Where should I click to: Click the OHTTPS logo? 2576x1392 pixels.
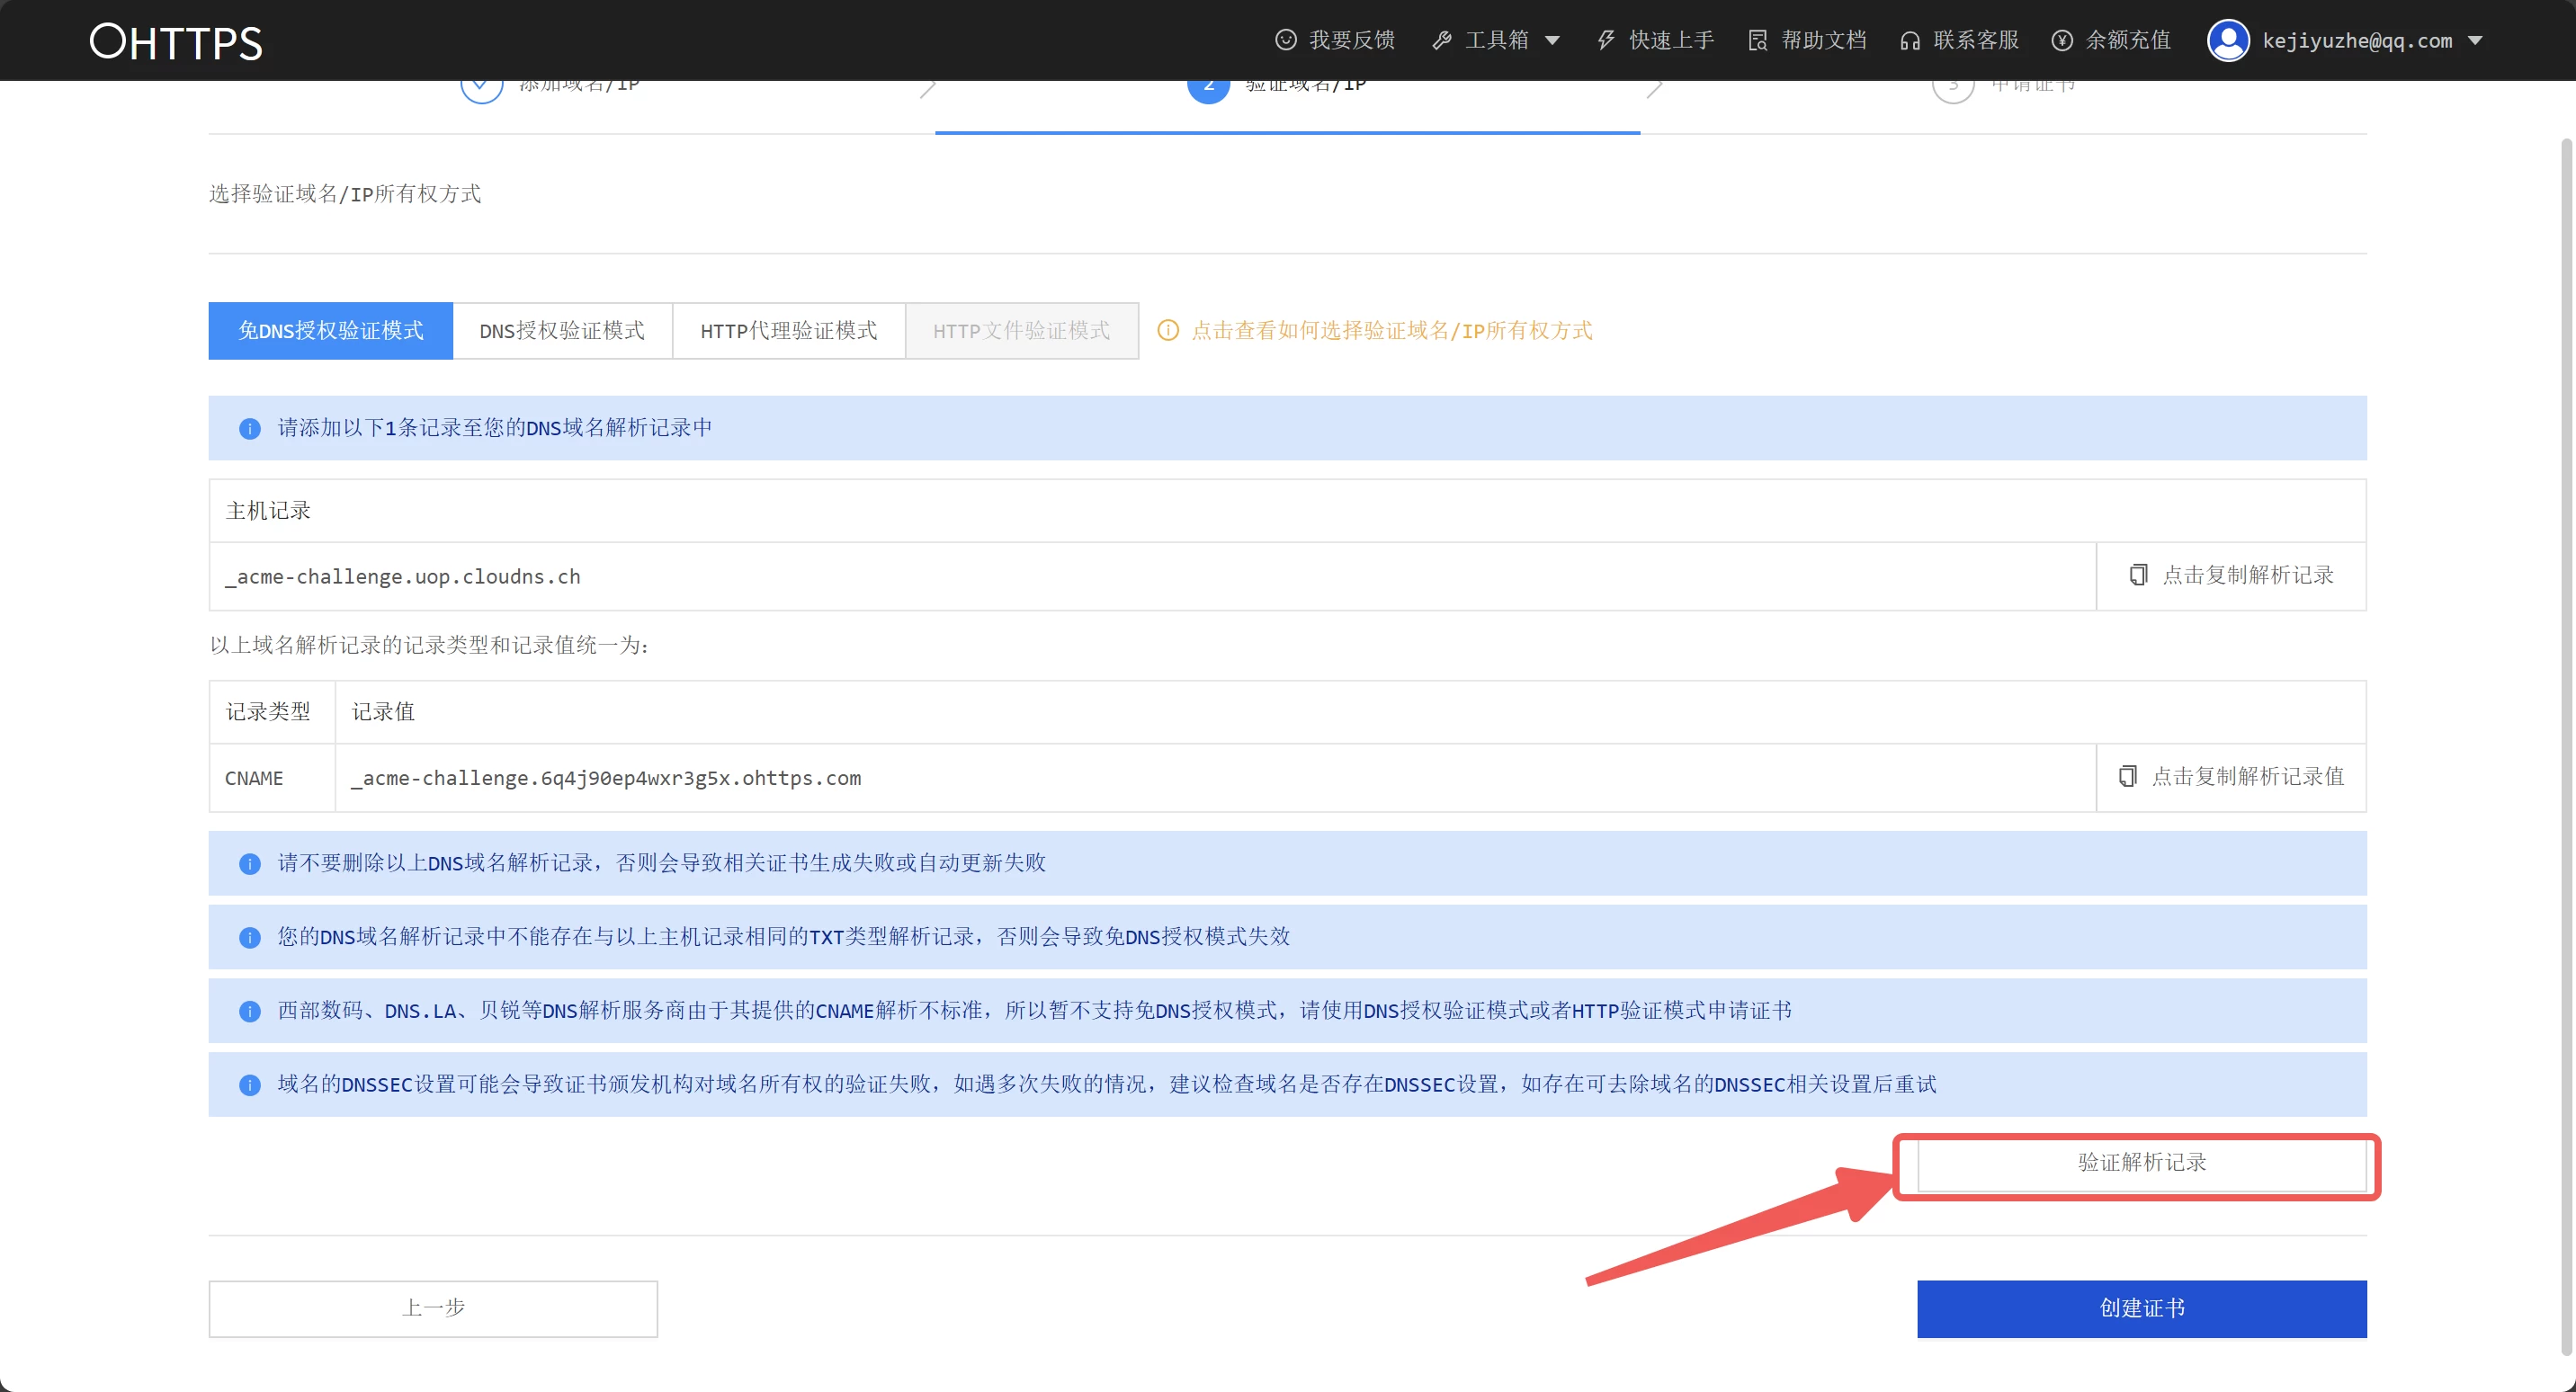pyautogui.click(x=176, y=42)
